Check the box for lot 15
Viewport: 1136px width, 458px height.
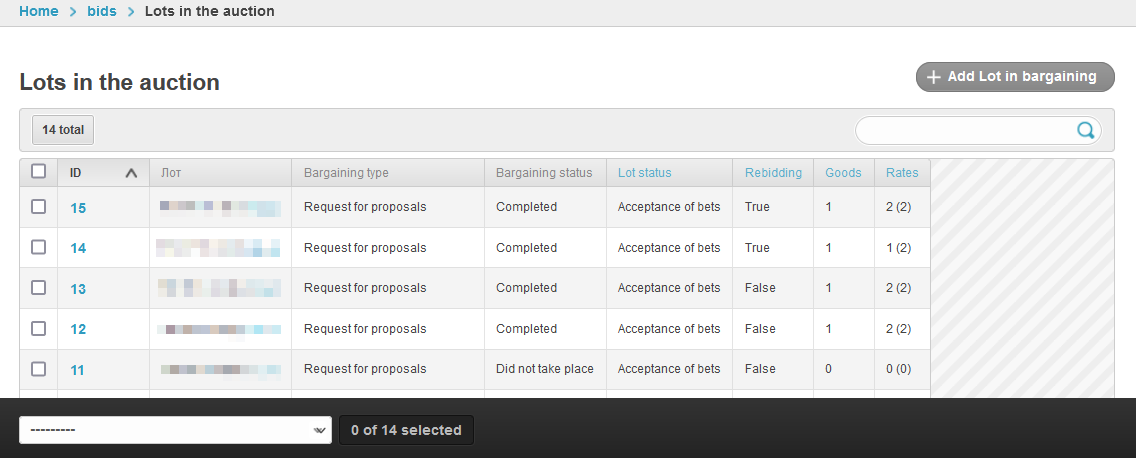(x=39, y=207)
